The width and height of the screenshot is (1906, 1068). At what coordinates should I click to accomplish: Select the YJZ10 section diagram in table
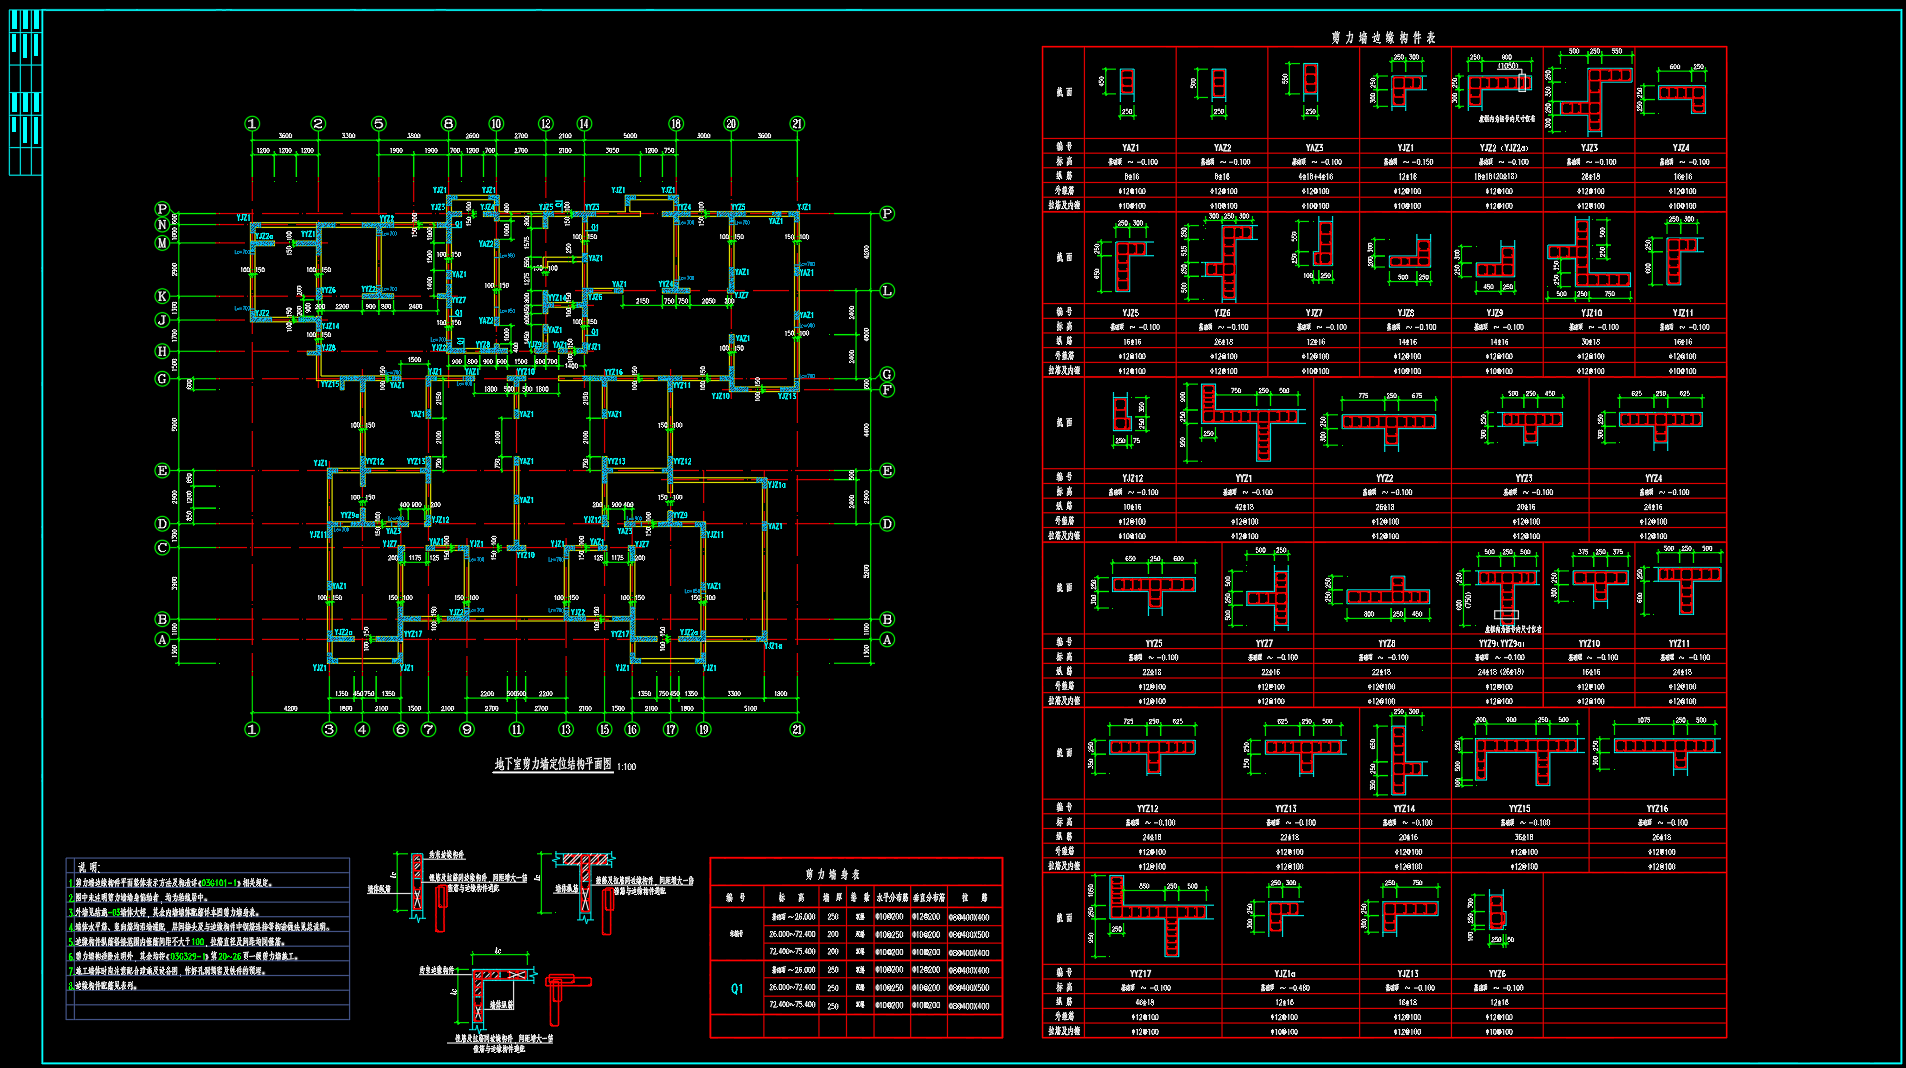[x=1589, y=258]
